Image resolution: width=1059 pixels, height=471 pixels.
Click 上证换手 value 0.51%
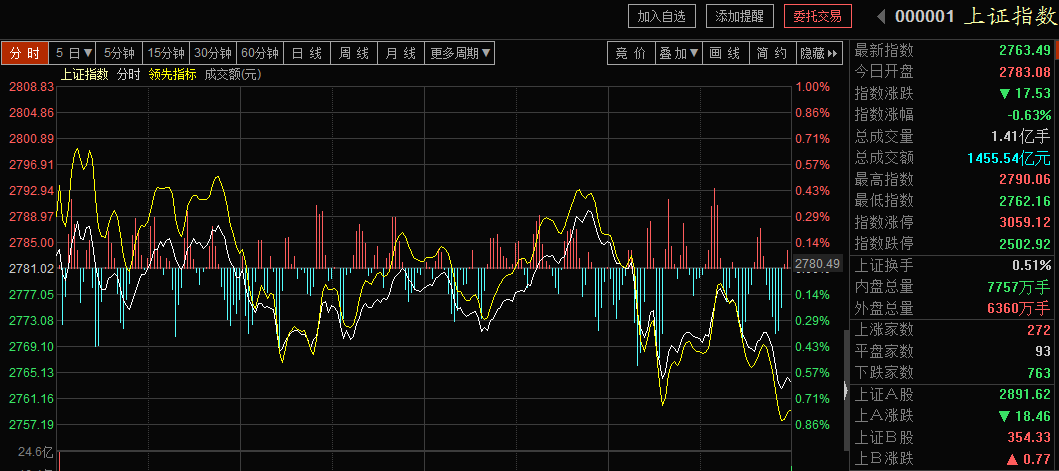tap(1031, 266)
